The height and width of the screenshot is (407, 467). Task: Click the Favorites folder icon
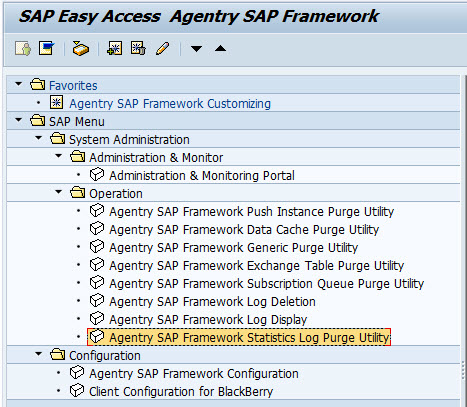(37, 84)
